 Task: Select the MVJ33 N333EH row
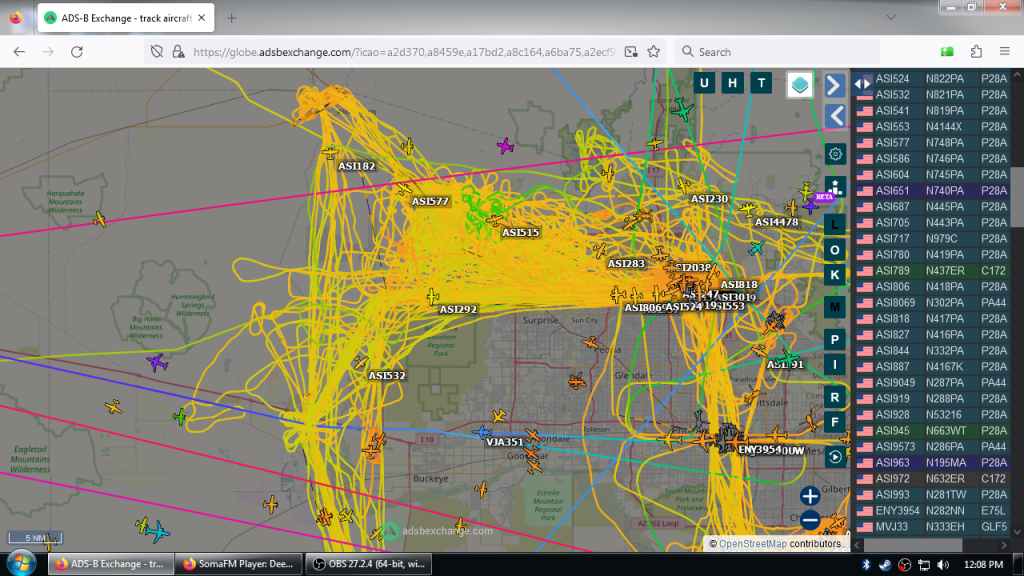click(x=933, y=526)
